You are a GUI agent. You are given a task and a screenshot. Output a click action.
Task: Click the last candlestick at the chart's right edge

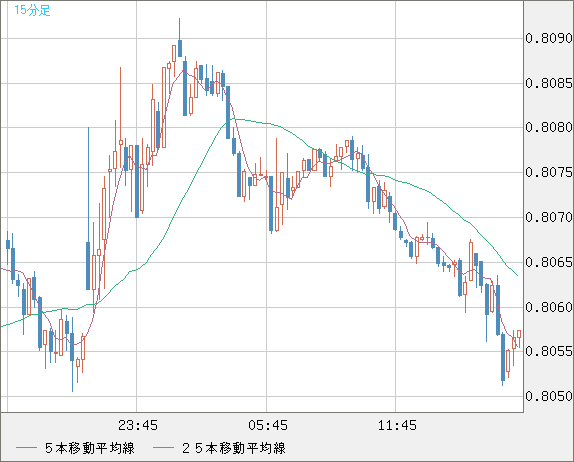pos(519,338)
